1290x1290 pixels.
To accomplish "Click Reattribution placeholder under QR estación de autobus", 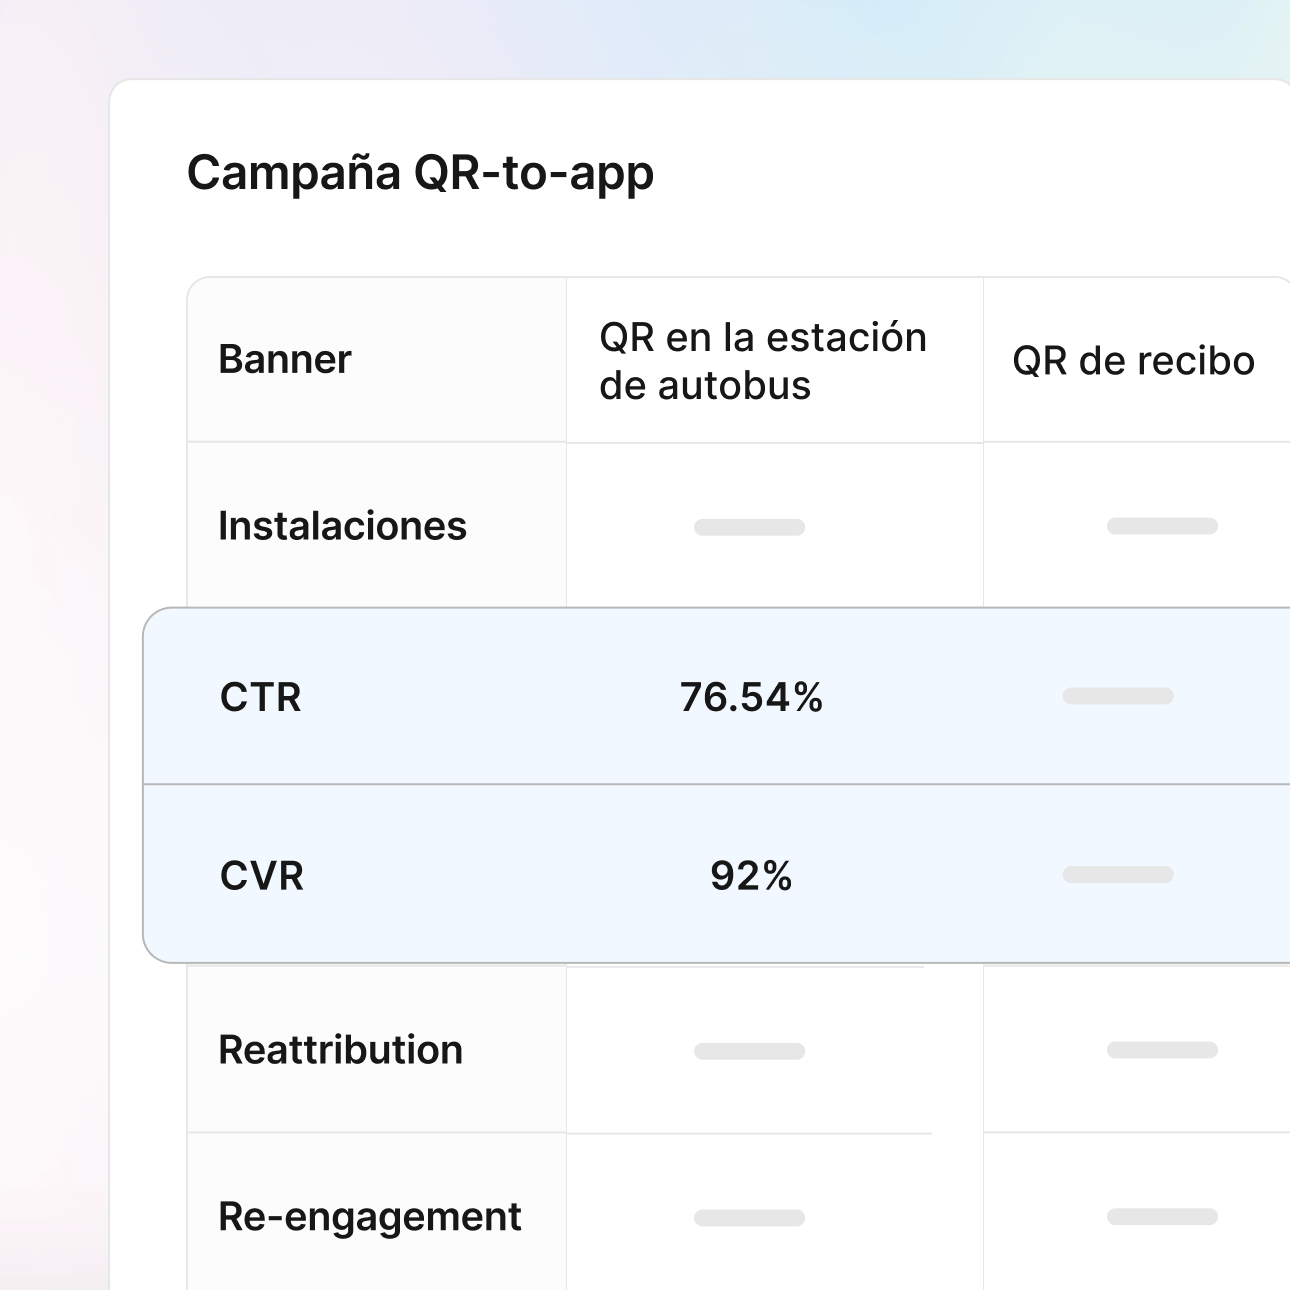I will pyautogui.click(x=749, y=1051).
